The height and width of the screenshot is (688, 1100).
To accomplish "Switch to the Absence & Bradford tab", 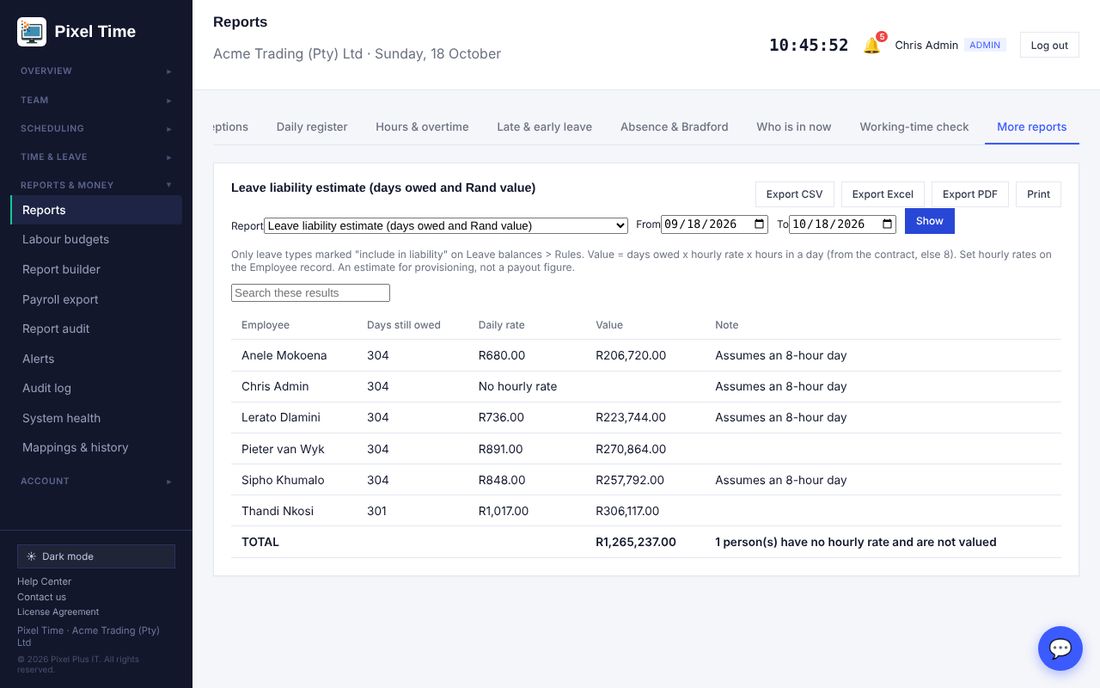I will [674, 127].
